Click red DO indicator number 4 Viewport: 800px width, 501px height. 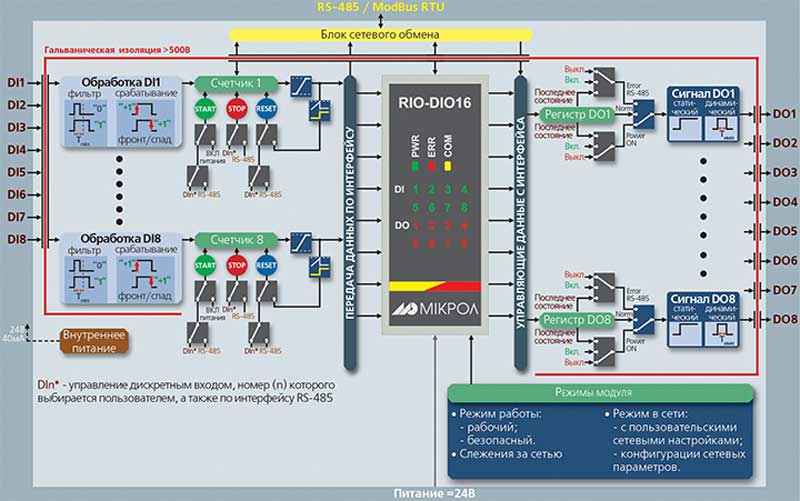point(464,226)
